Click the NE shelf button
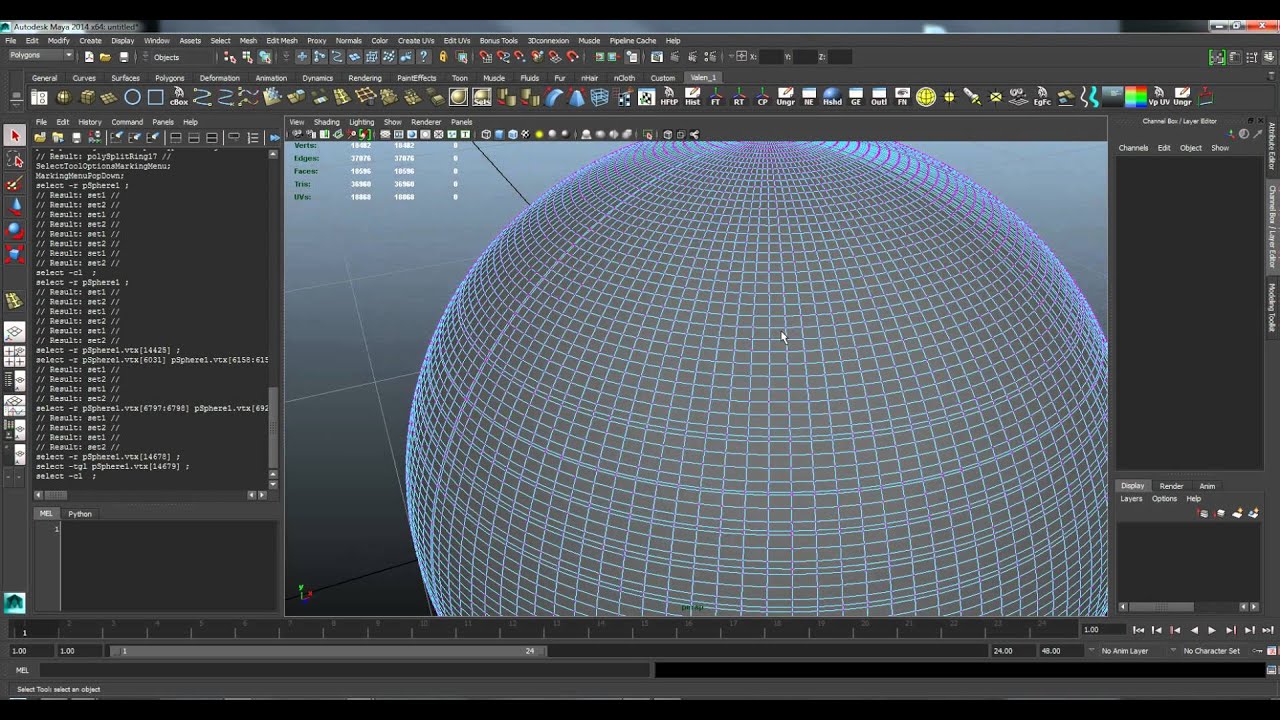 [809, 97]
